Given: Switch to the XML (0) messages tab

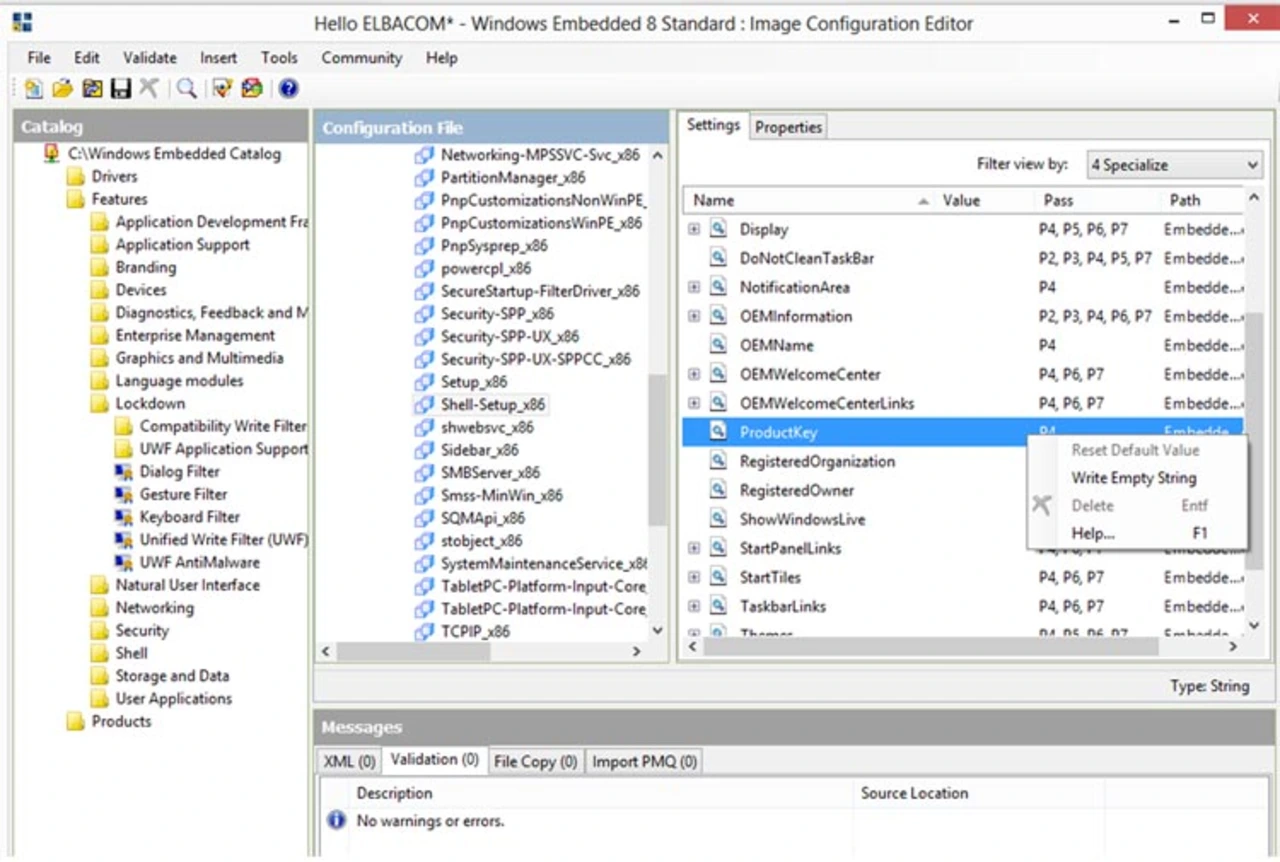Looking at the screenshot, I should coord(349,762).
